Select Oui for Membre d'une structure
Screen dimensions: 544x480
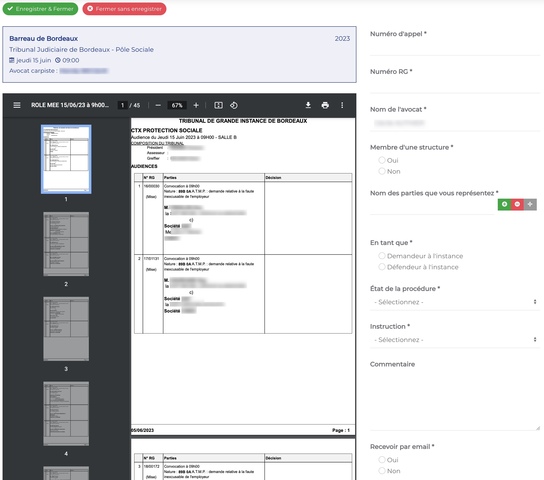(x=382, y=160)
